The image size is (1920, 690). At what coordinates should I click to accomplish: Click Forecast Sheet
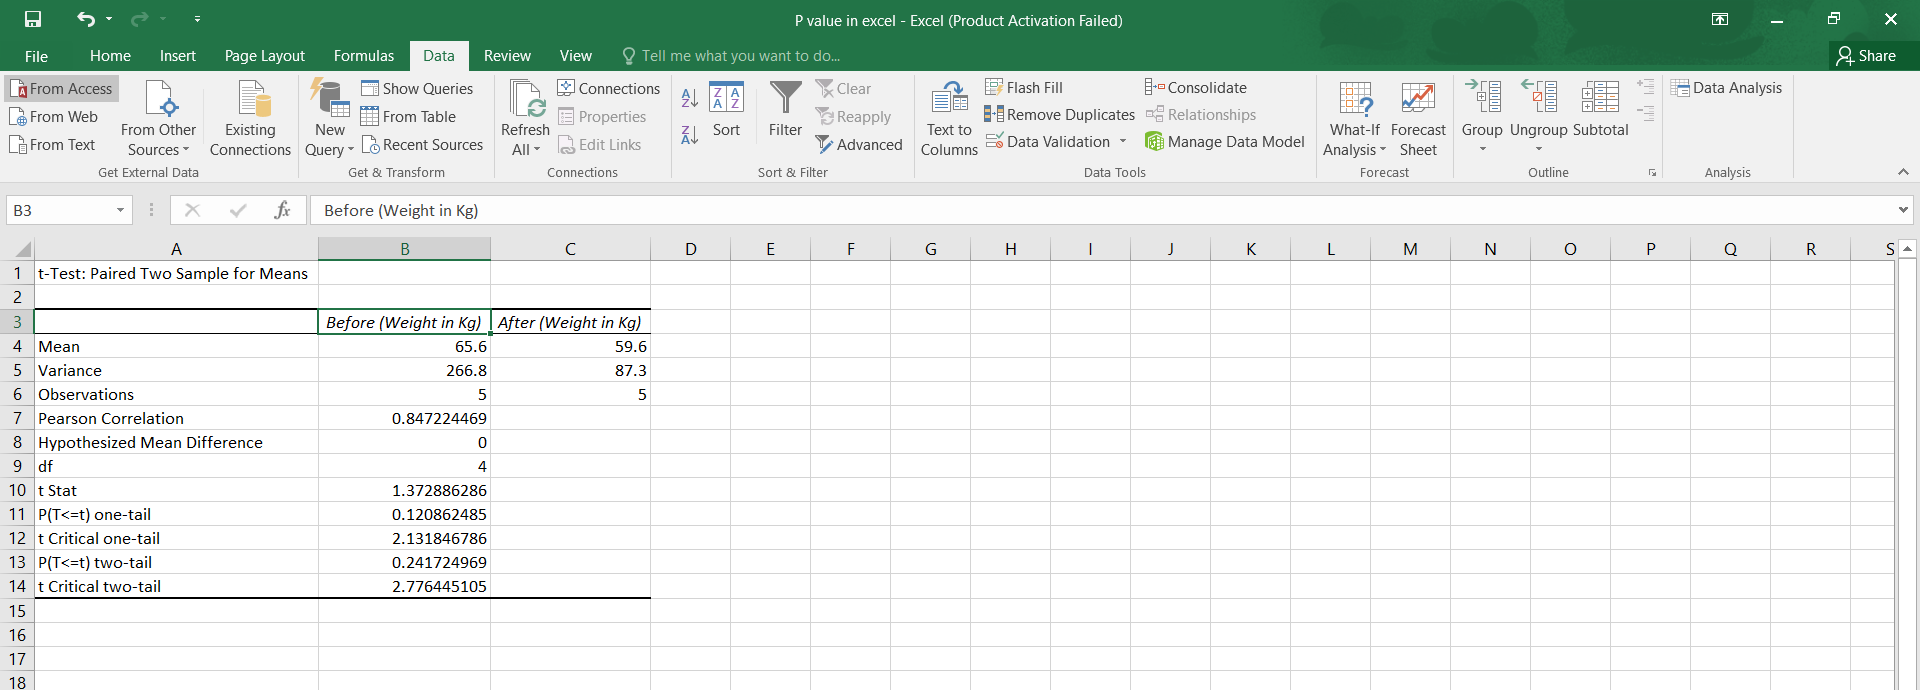click(1418, 118)
